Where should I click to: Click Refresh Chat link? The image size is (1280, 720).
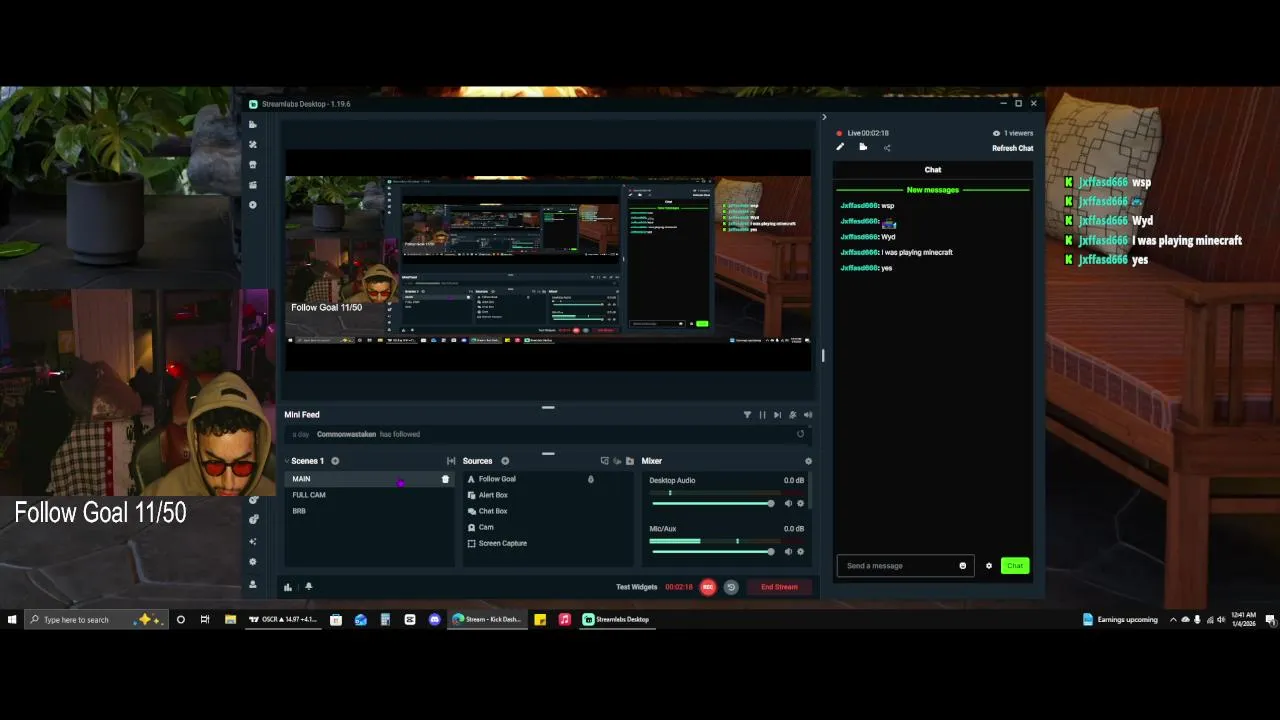pos(1012,148)
